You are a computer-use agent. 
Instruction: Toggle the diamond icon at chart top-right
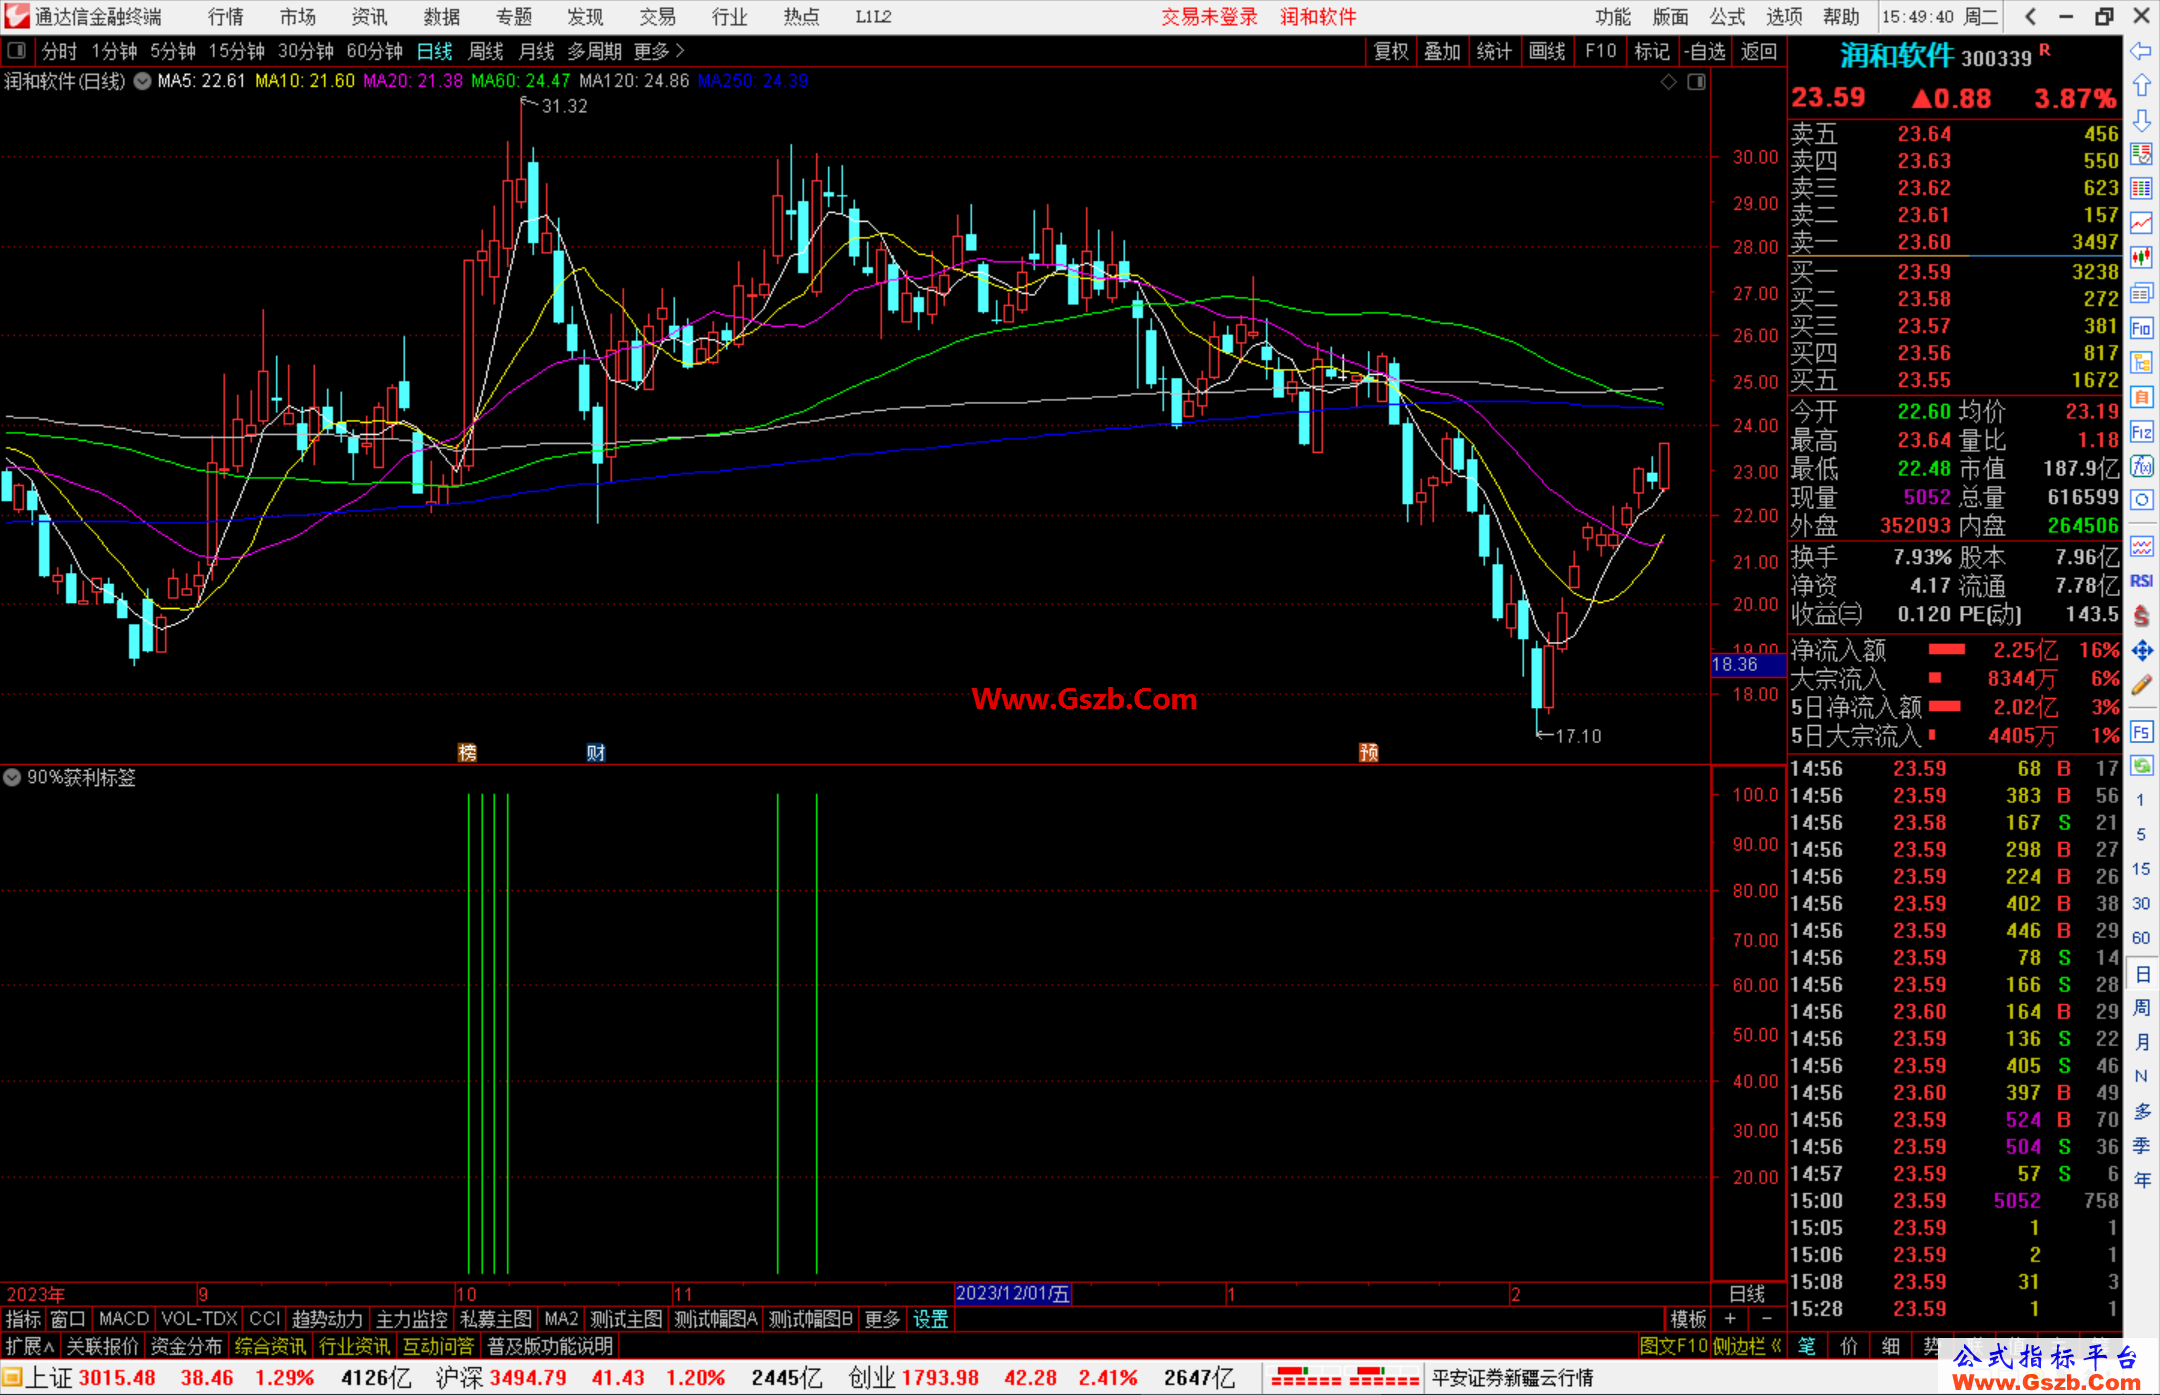(1669, 81)
